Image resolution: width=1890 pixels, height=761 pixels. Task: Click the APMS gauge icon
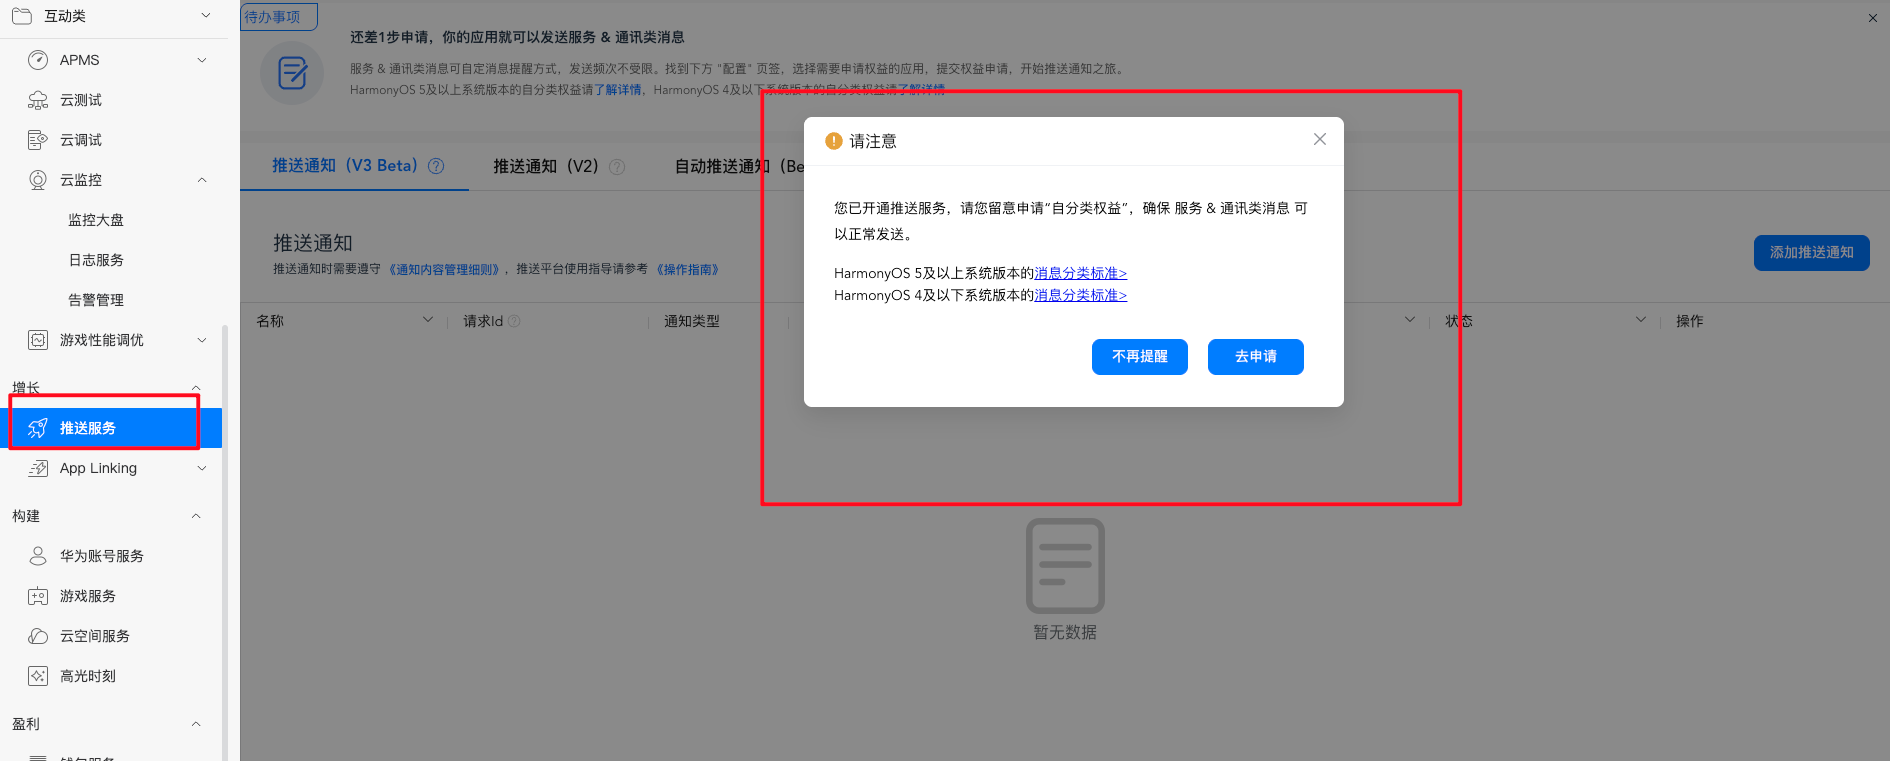pos(38,60)
